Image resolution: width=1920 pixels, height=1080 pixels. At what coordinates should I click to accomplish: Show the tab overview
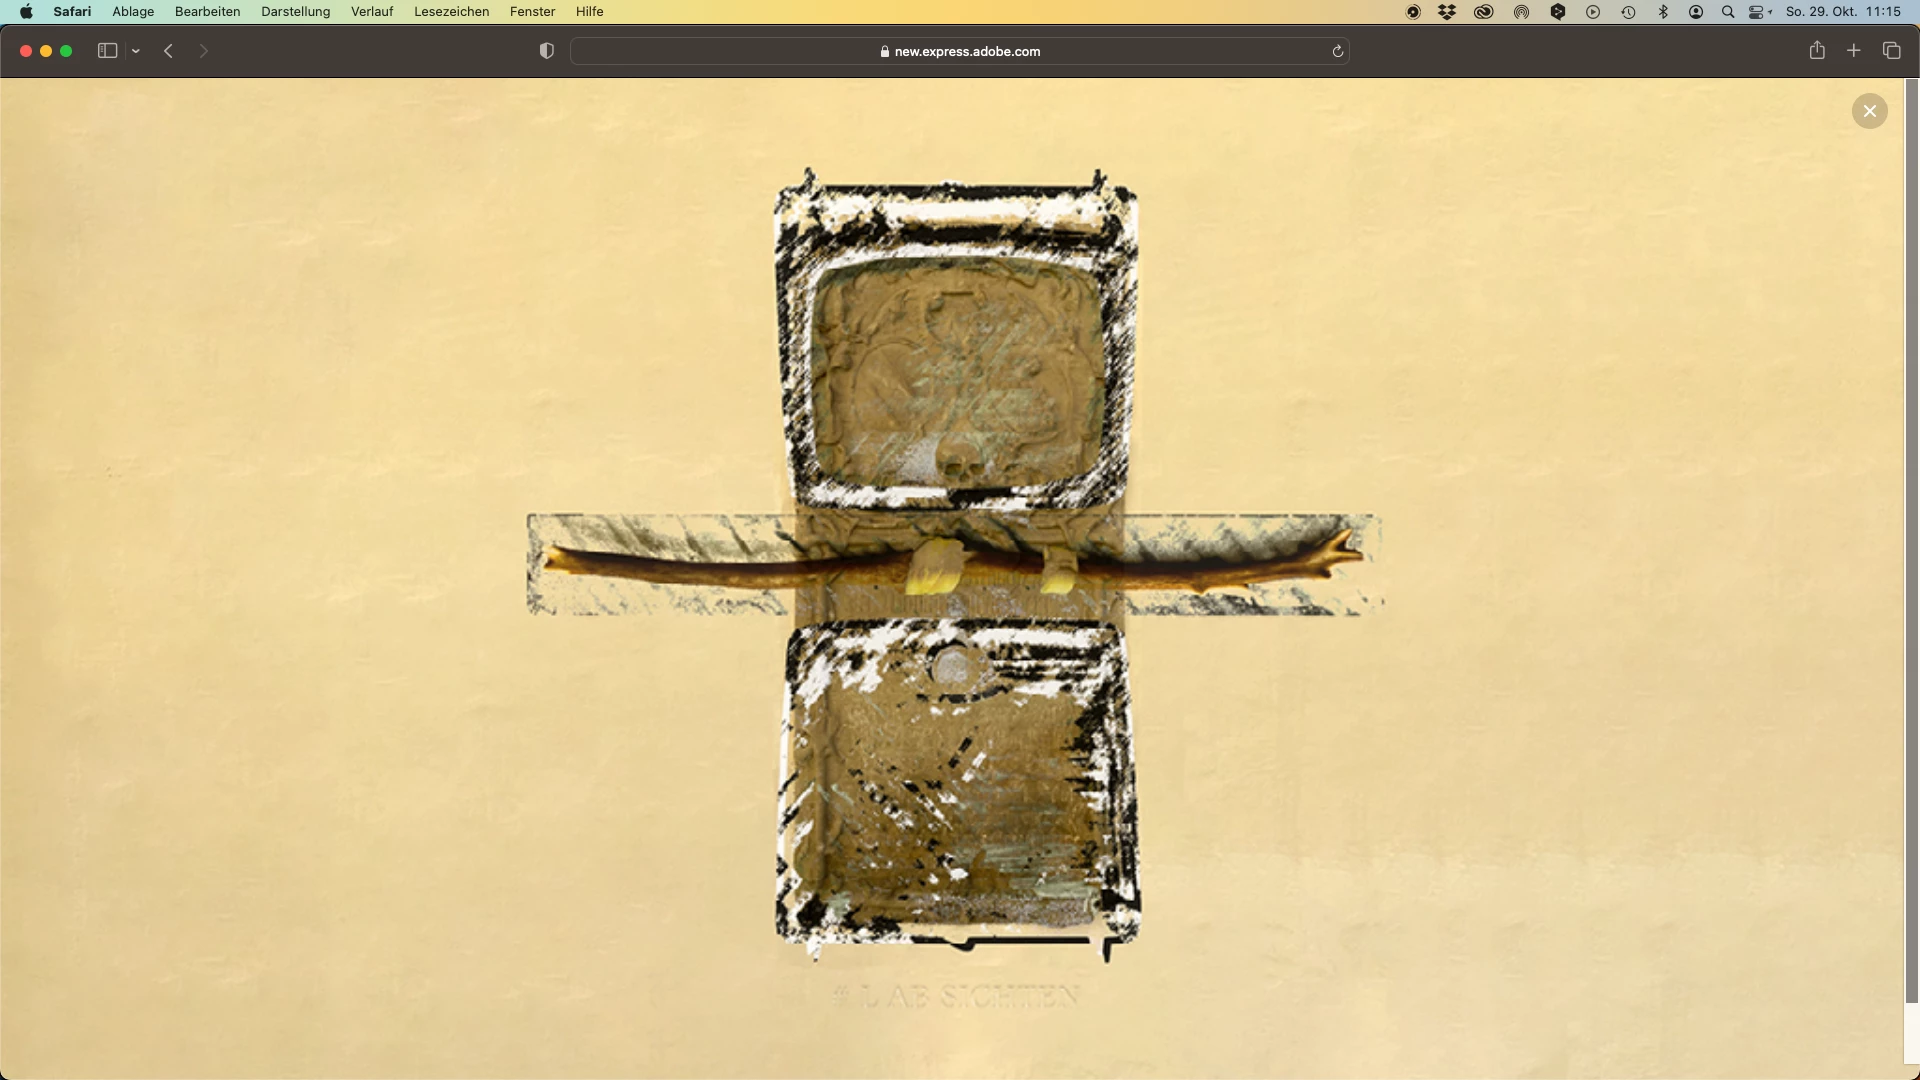point(1891,51)
